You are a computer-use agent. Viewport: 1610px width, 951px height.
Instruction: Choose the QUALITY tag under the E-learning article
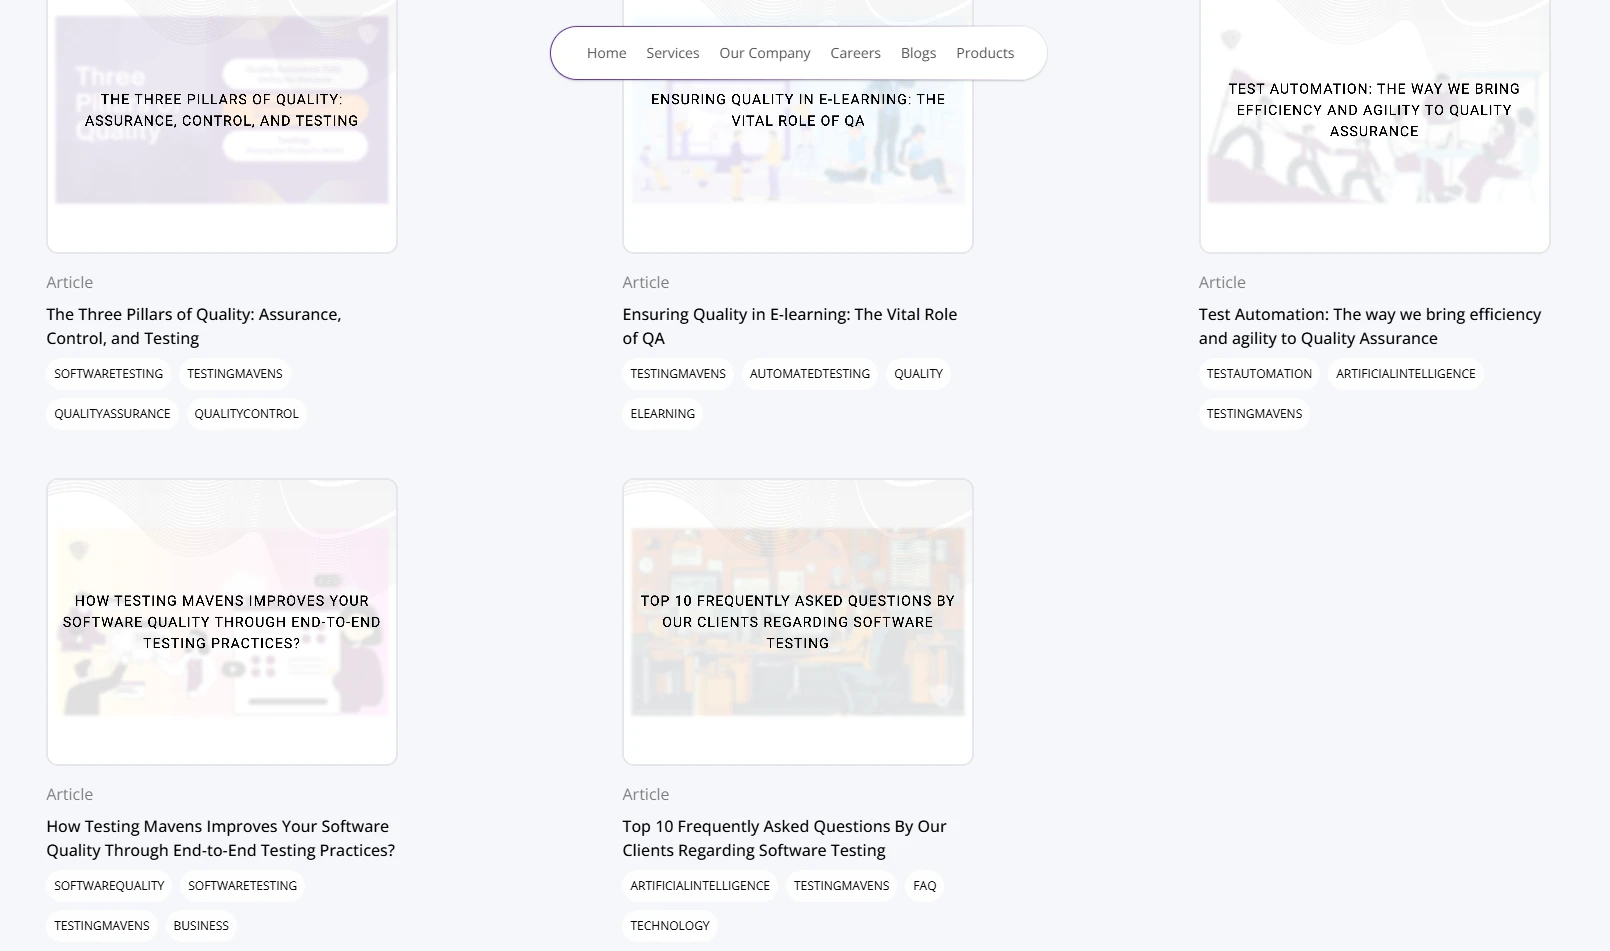pyautogui.click(x=918, y=374)
